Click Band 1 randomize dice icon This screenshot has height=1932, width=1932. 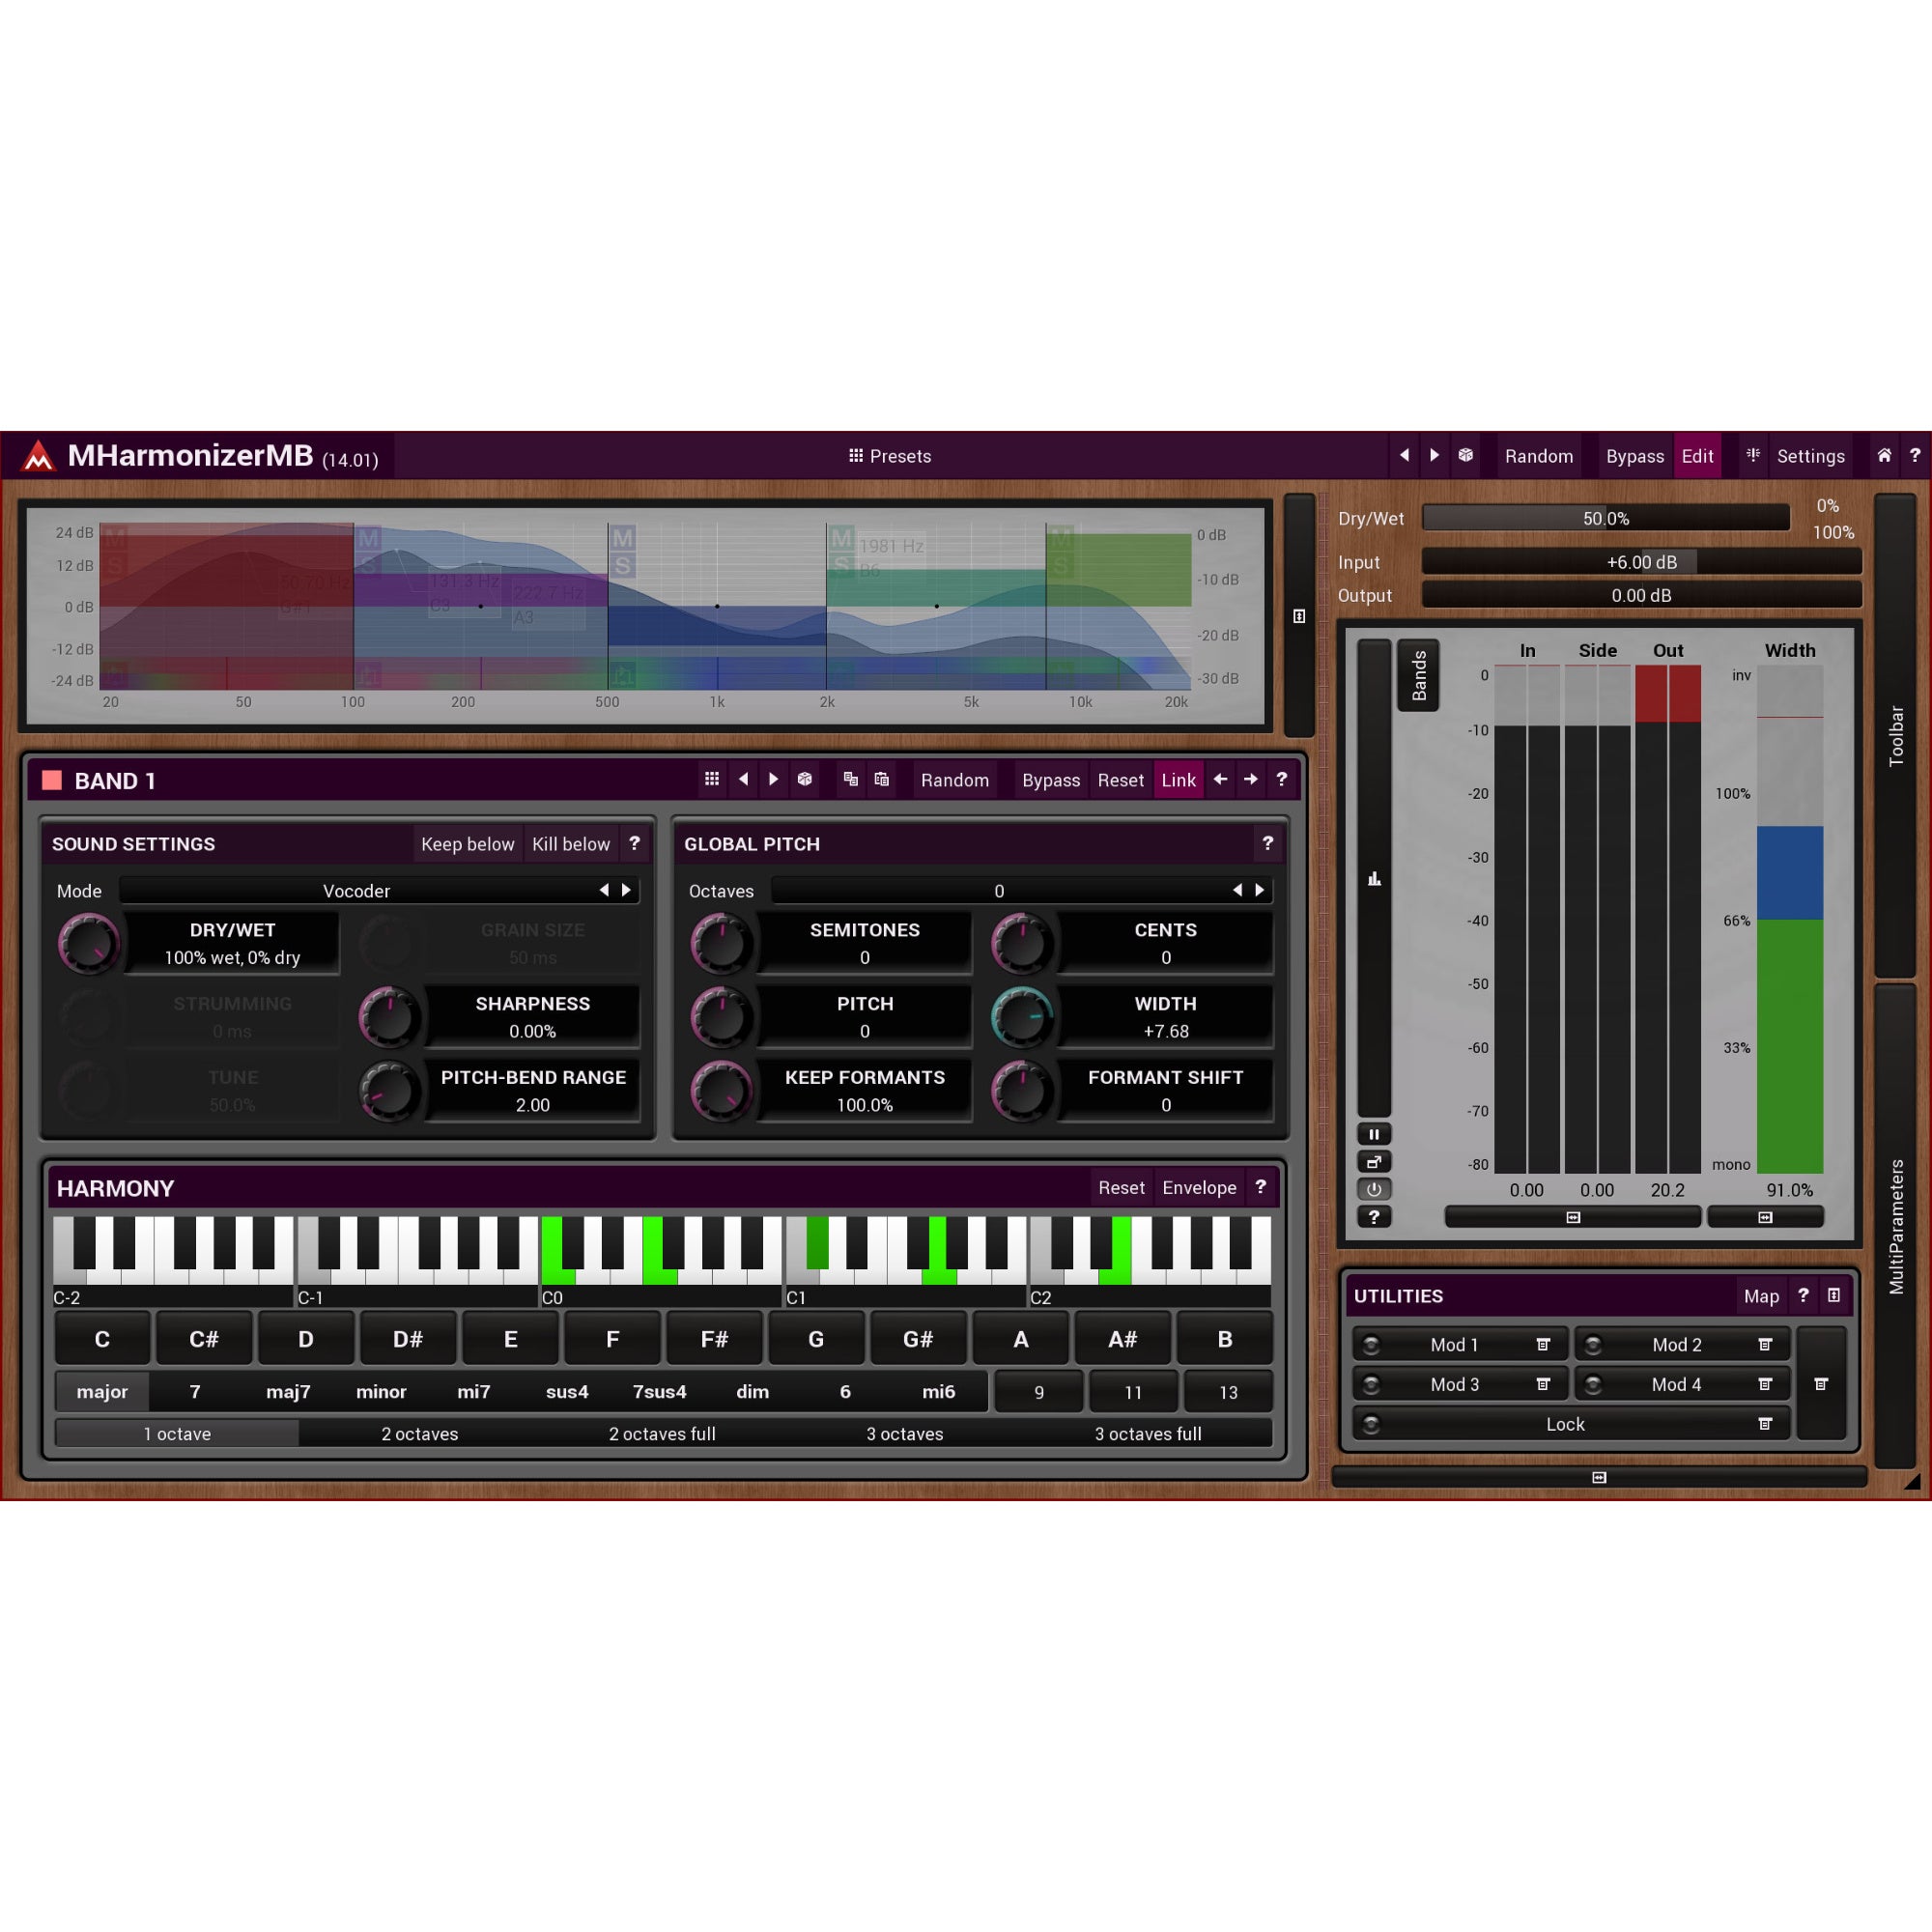coord(805,779)
